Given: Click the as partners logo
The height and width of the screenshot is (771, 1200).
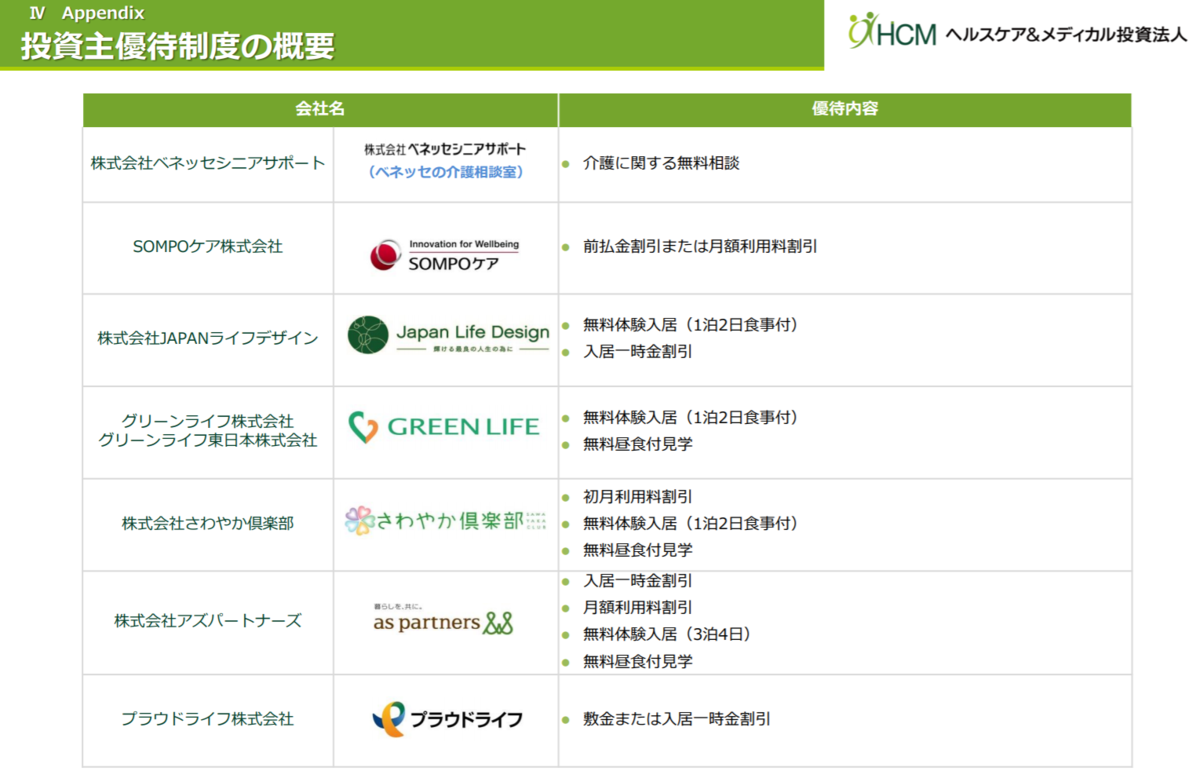Looking at the screenshot, I should tap(443, 620).
